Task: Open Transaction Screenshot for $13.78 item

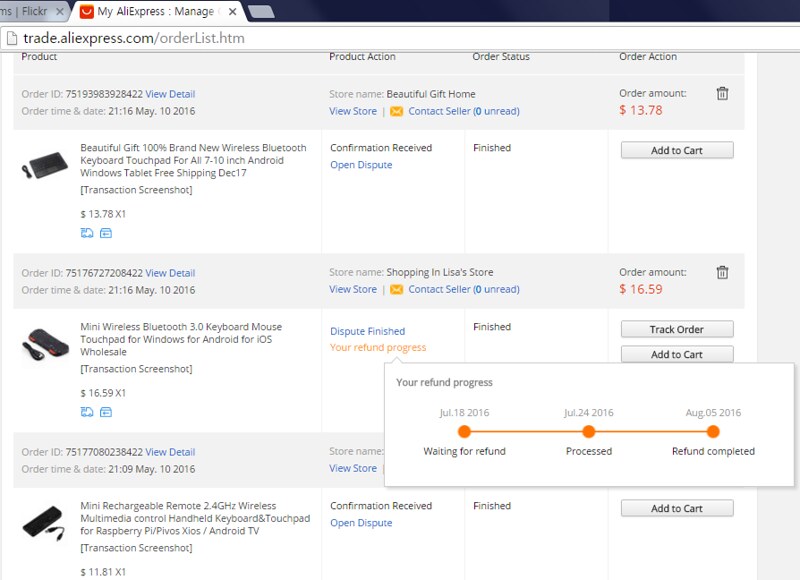Action: click(136, 190)
